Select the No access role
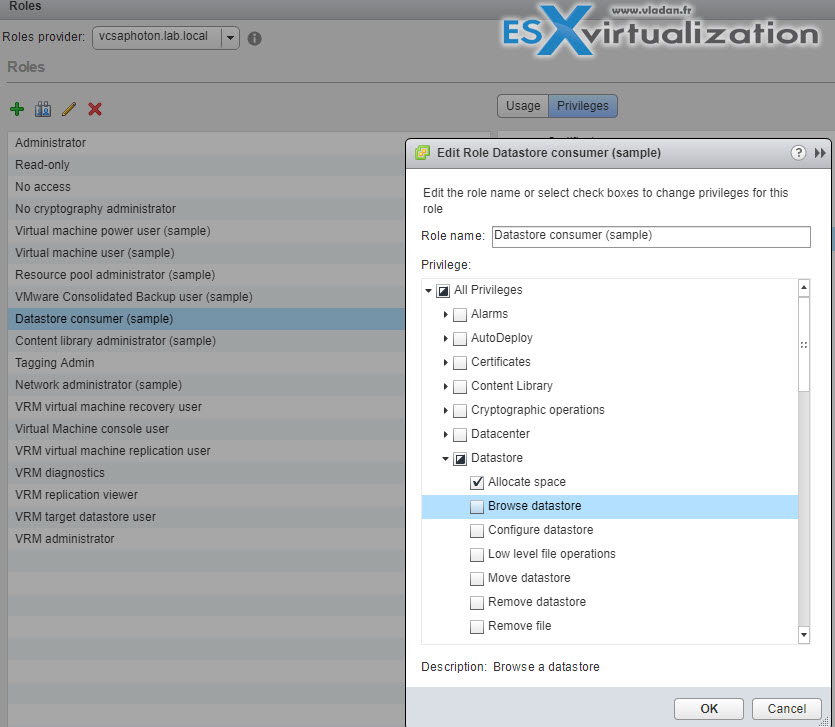Viewport: 835px width, 727px height. (x=207, y=187)
